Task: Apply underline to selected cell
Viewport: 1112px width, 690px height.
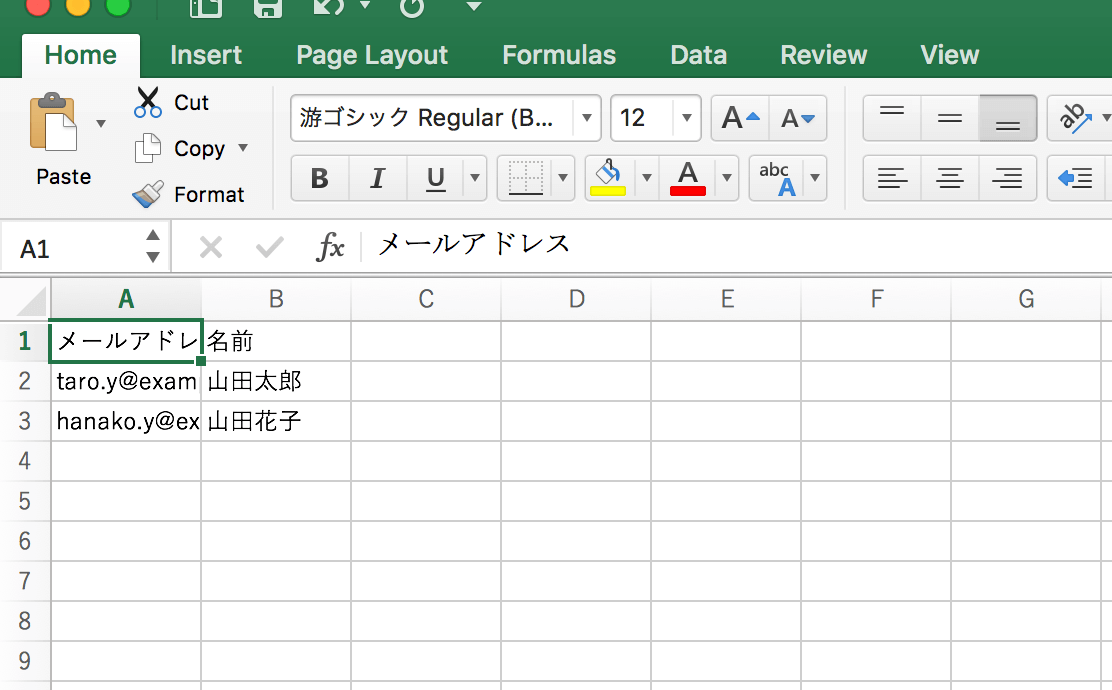Action: (434, 179)
